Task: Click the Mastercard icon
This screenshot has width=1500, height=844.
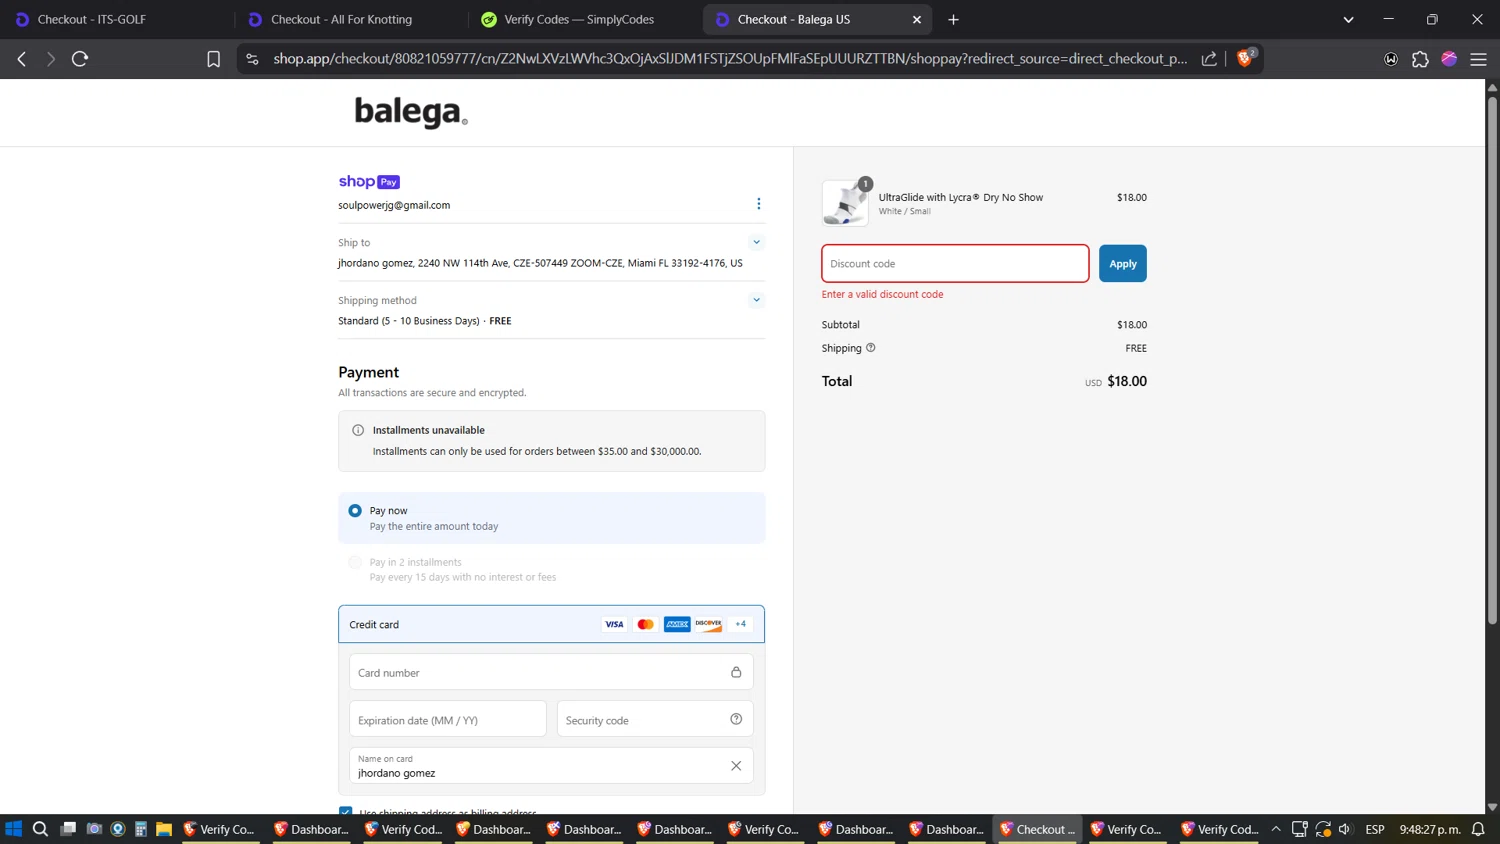Action: click(646, 624)
